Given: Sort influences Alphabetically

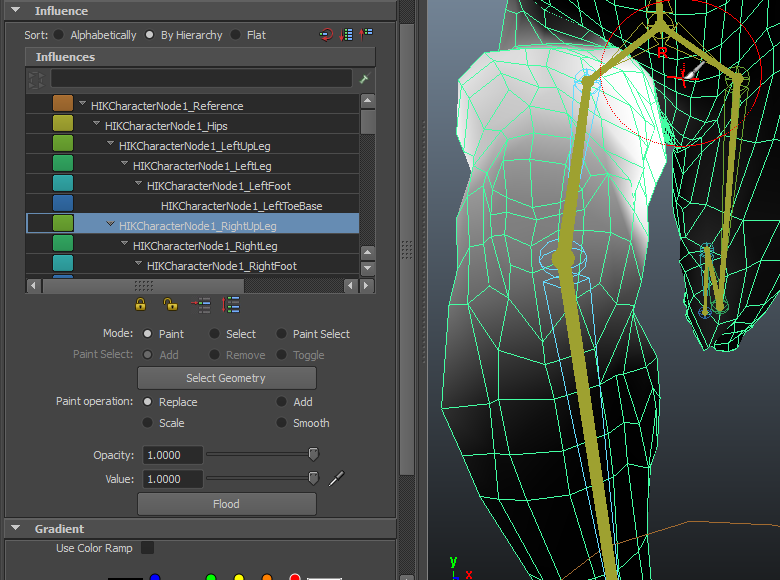Looking at the screenshot, I should coord(59,35).
